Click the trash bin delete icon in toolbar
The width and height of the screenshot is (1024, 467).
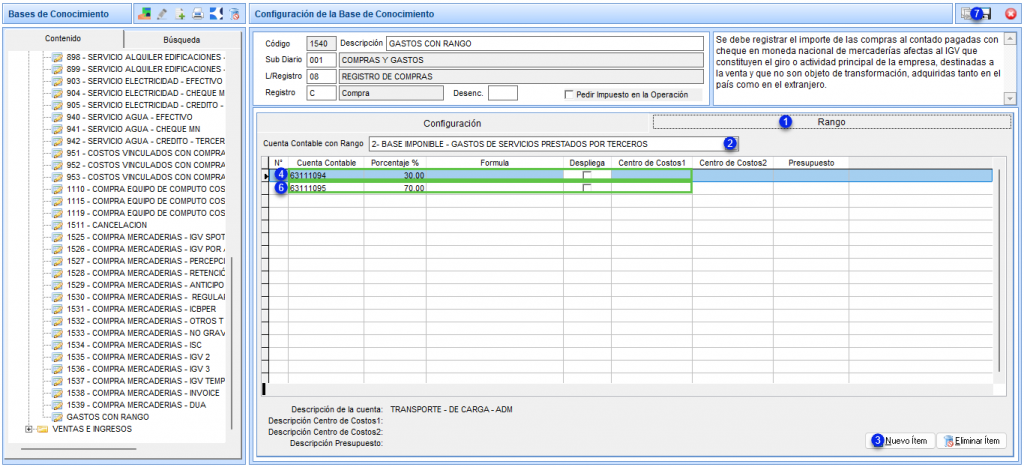coord(234,14)
